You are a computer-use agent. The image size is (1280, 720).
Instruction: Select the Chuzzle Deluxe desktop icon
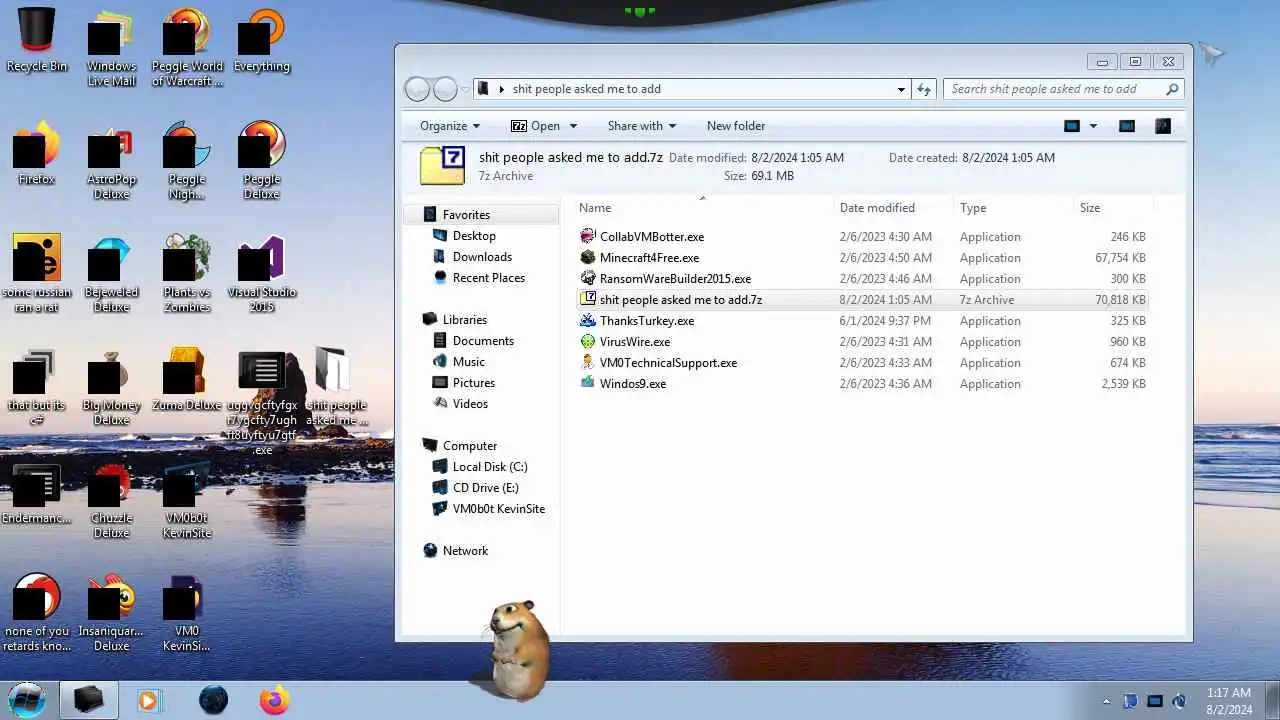112,499
